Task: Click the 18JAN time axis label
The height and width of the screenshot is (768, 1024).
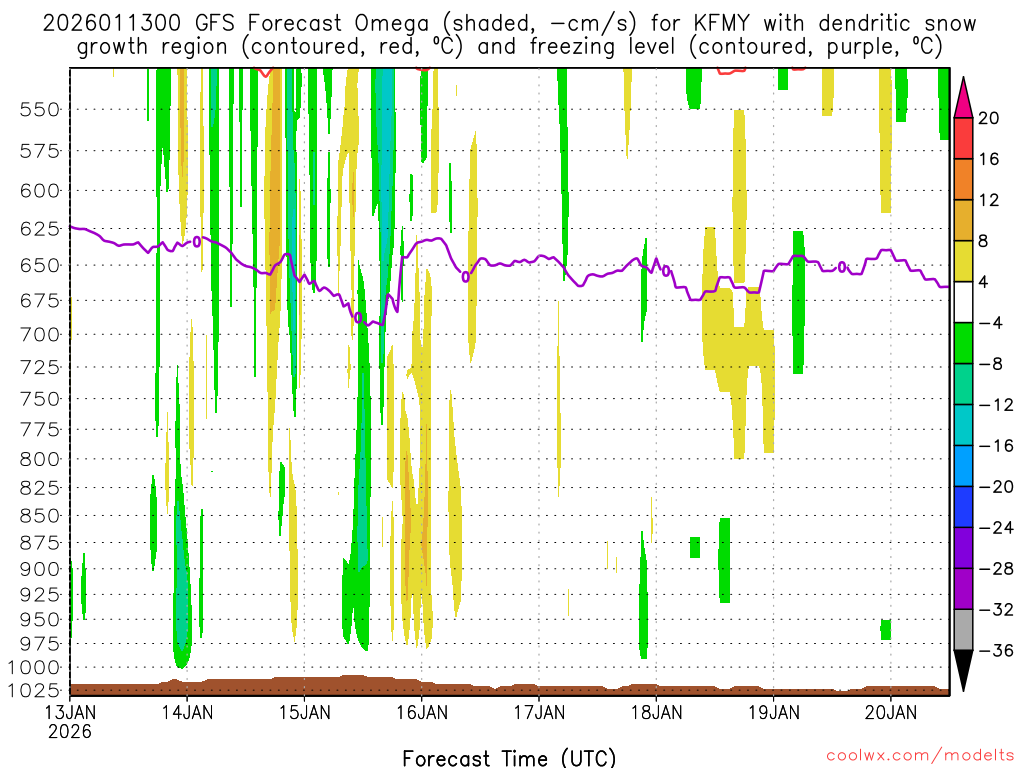Action: (656, 712)
